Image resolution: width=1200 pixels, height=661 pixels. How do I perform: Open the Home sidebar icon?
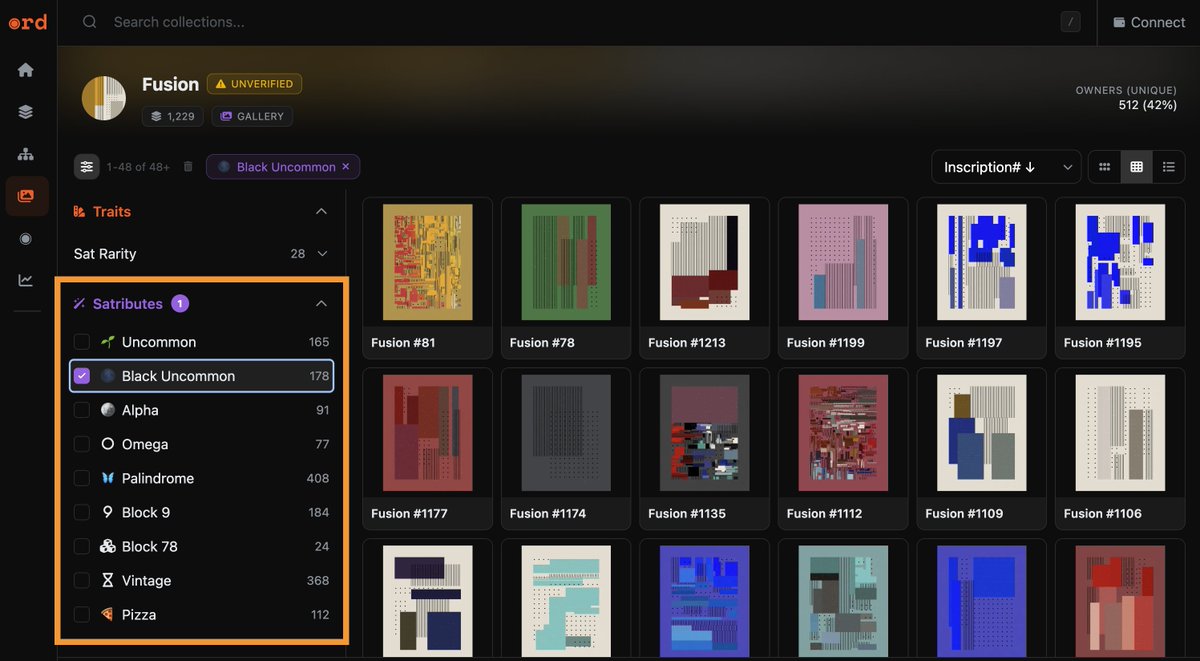point(26,70)
